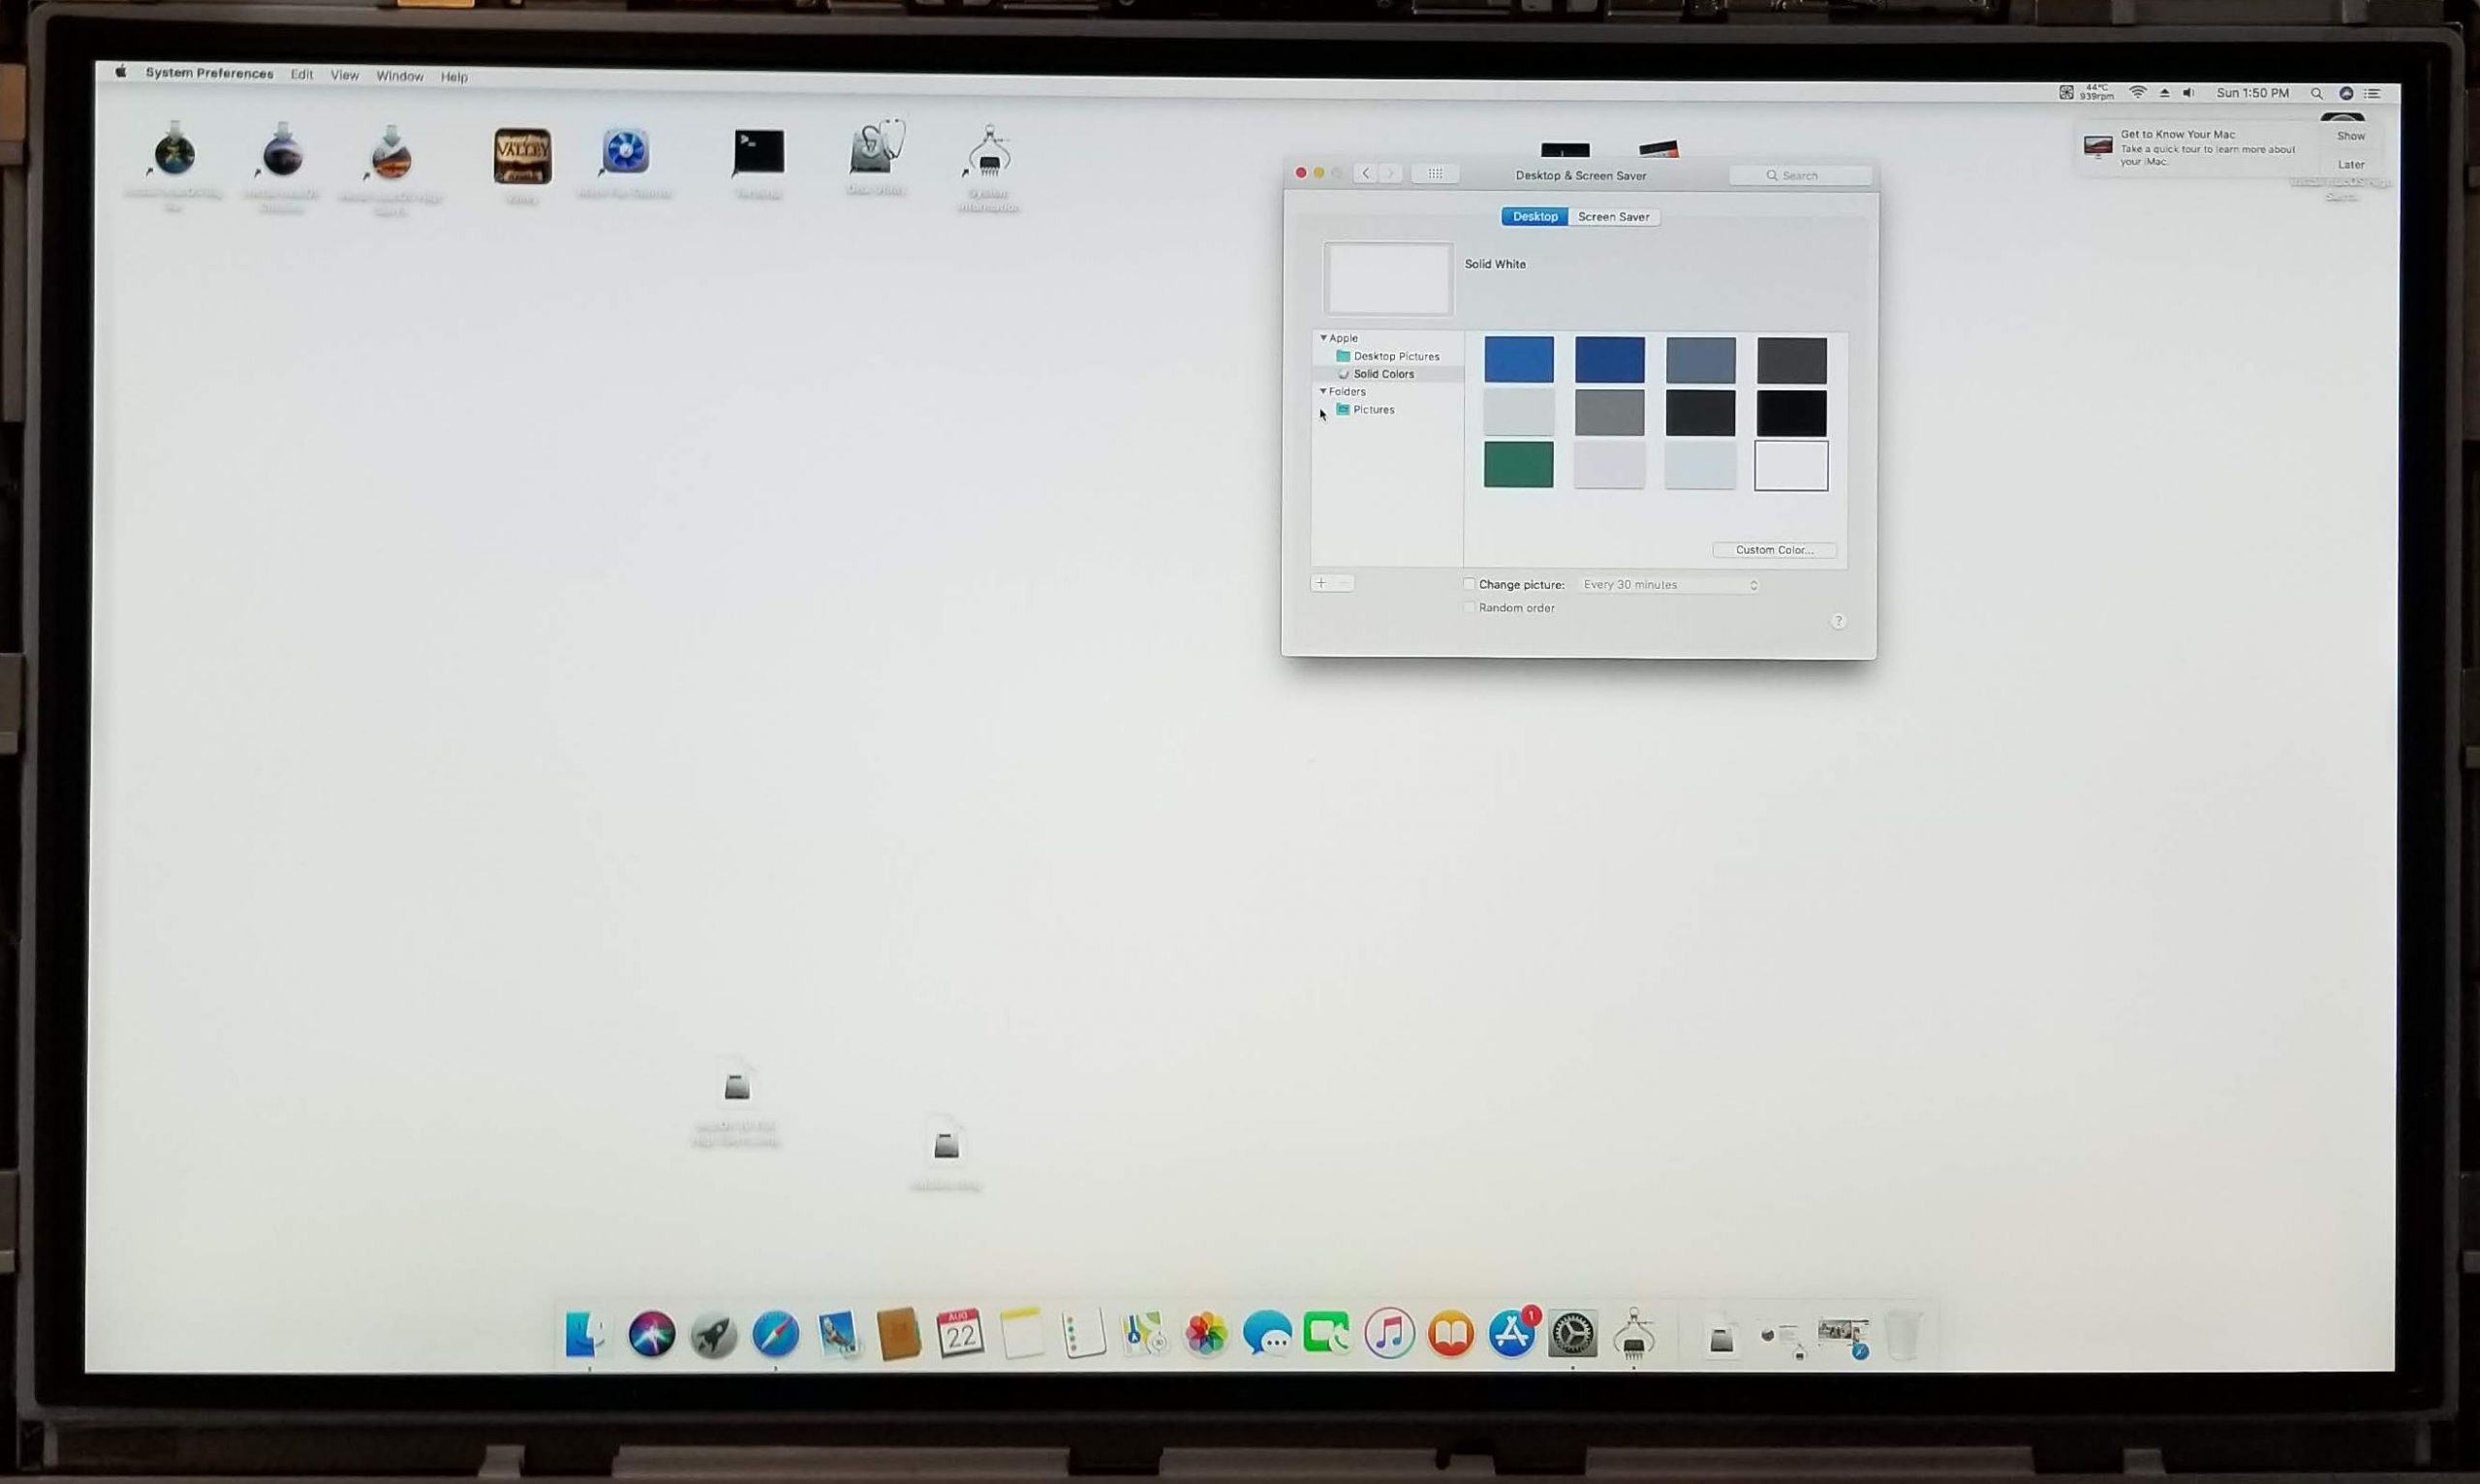2480x1484 pixels.
Task: Click the back arrow in the toolbar
Action: click(x=1366, y=174)
